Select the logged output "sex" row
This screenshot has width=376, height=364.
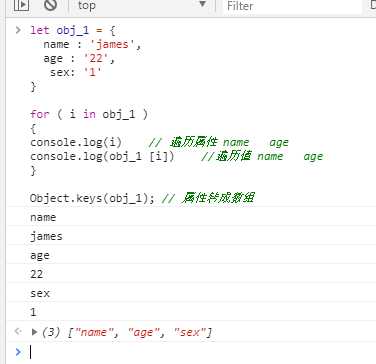click(192, 293)
